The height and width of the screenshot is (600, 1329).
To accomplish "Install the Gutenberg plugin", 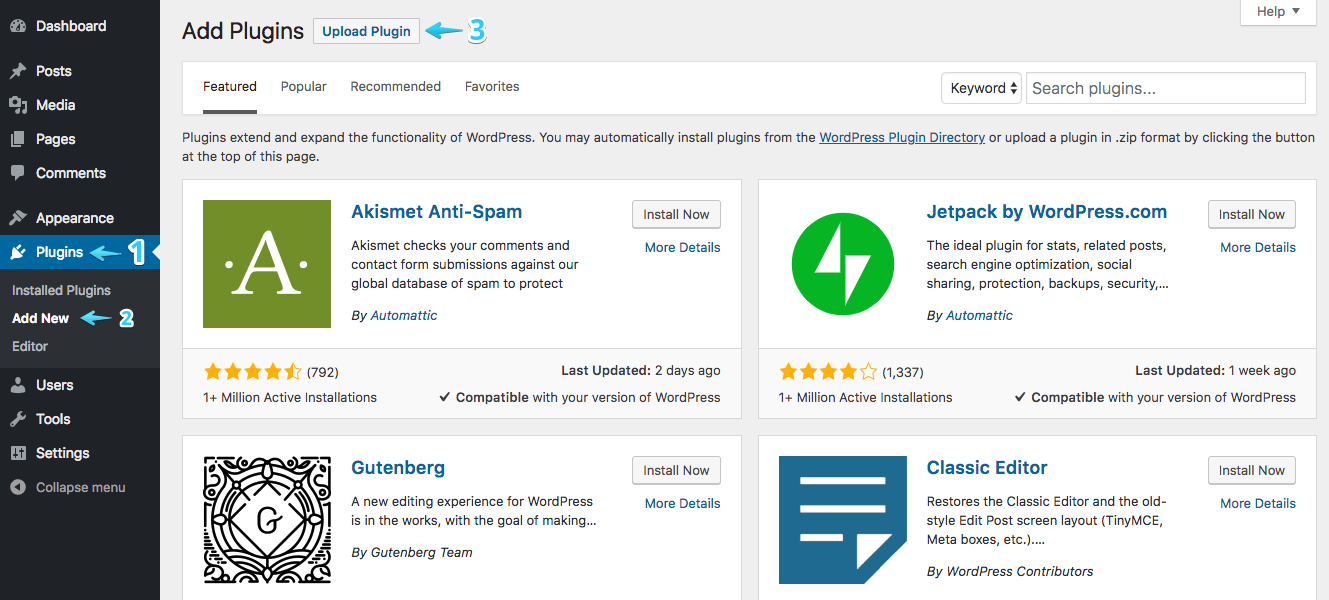I will click(676, 470).
